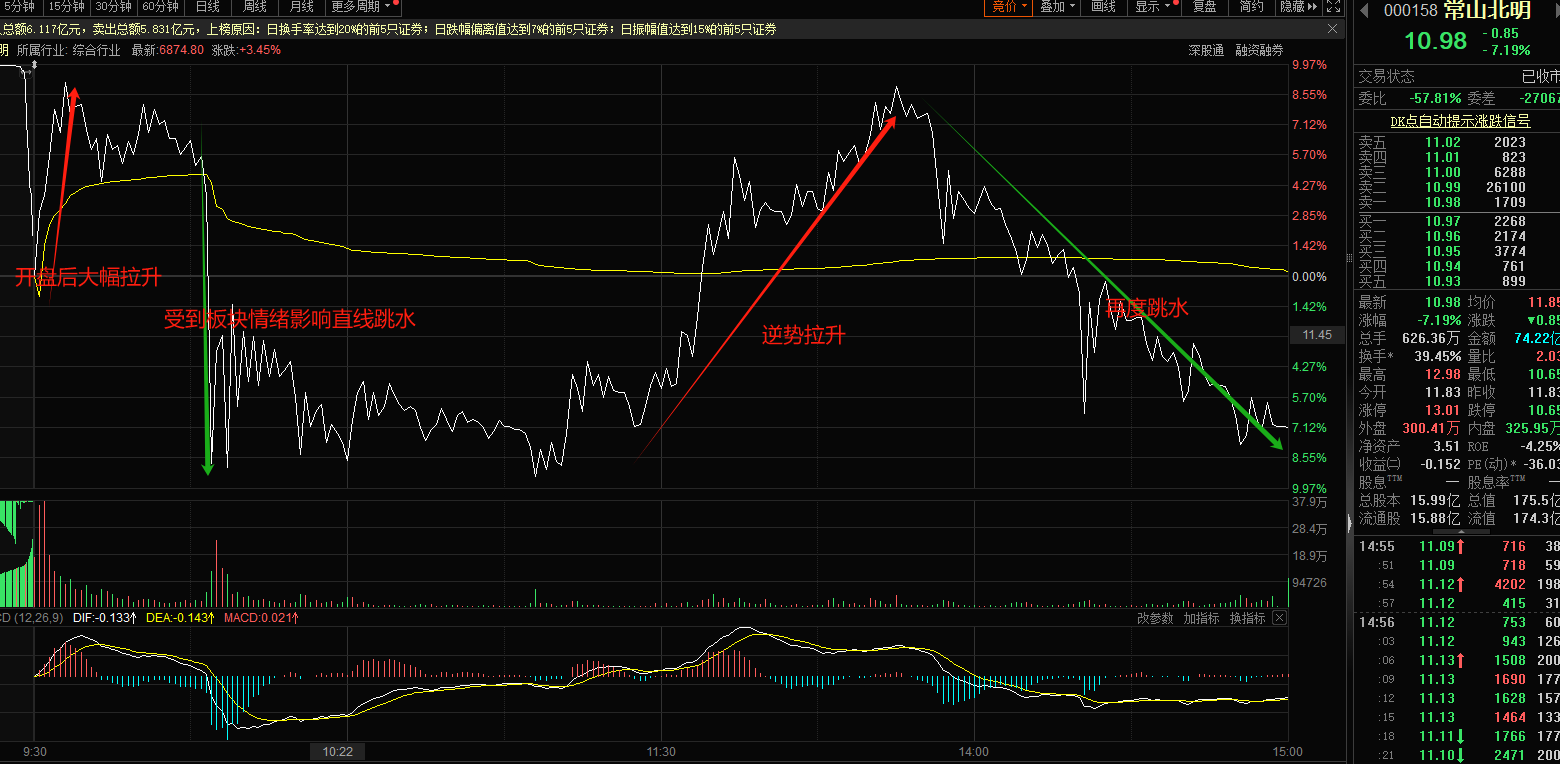This screenshot has width=1560, height=764.
Task: Select 买一 price 10.97
Action: 1443,221
